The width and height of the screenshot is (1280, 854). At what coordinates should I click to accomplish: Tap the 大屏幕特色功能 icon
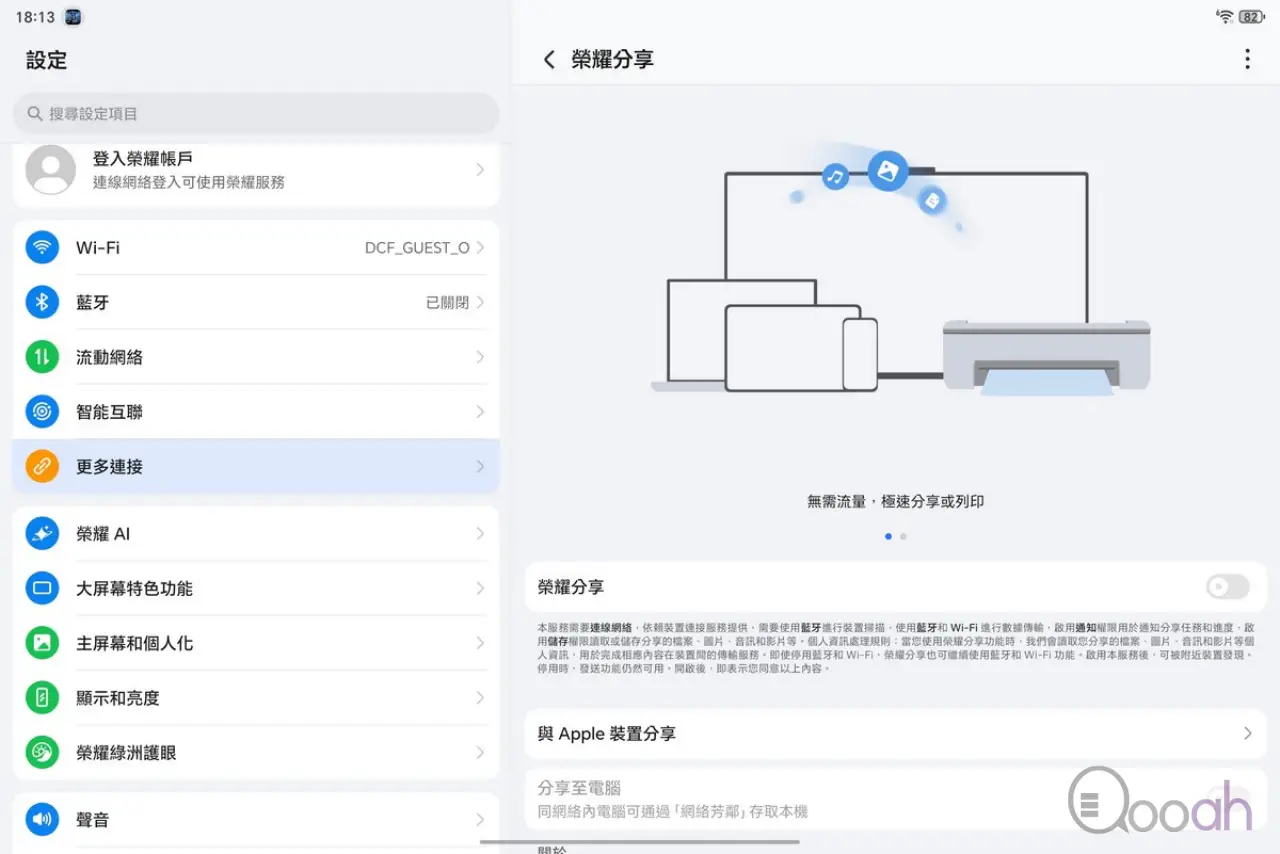coord(42,589)
